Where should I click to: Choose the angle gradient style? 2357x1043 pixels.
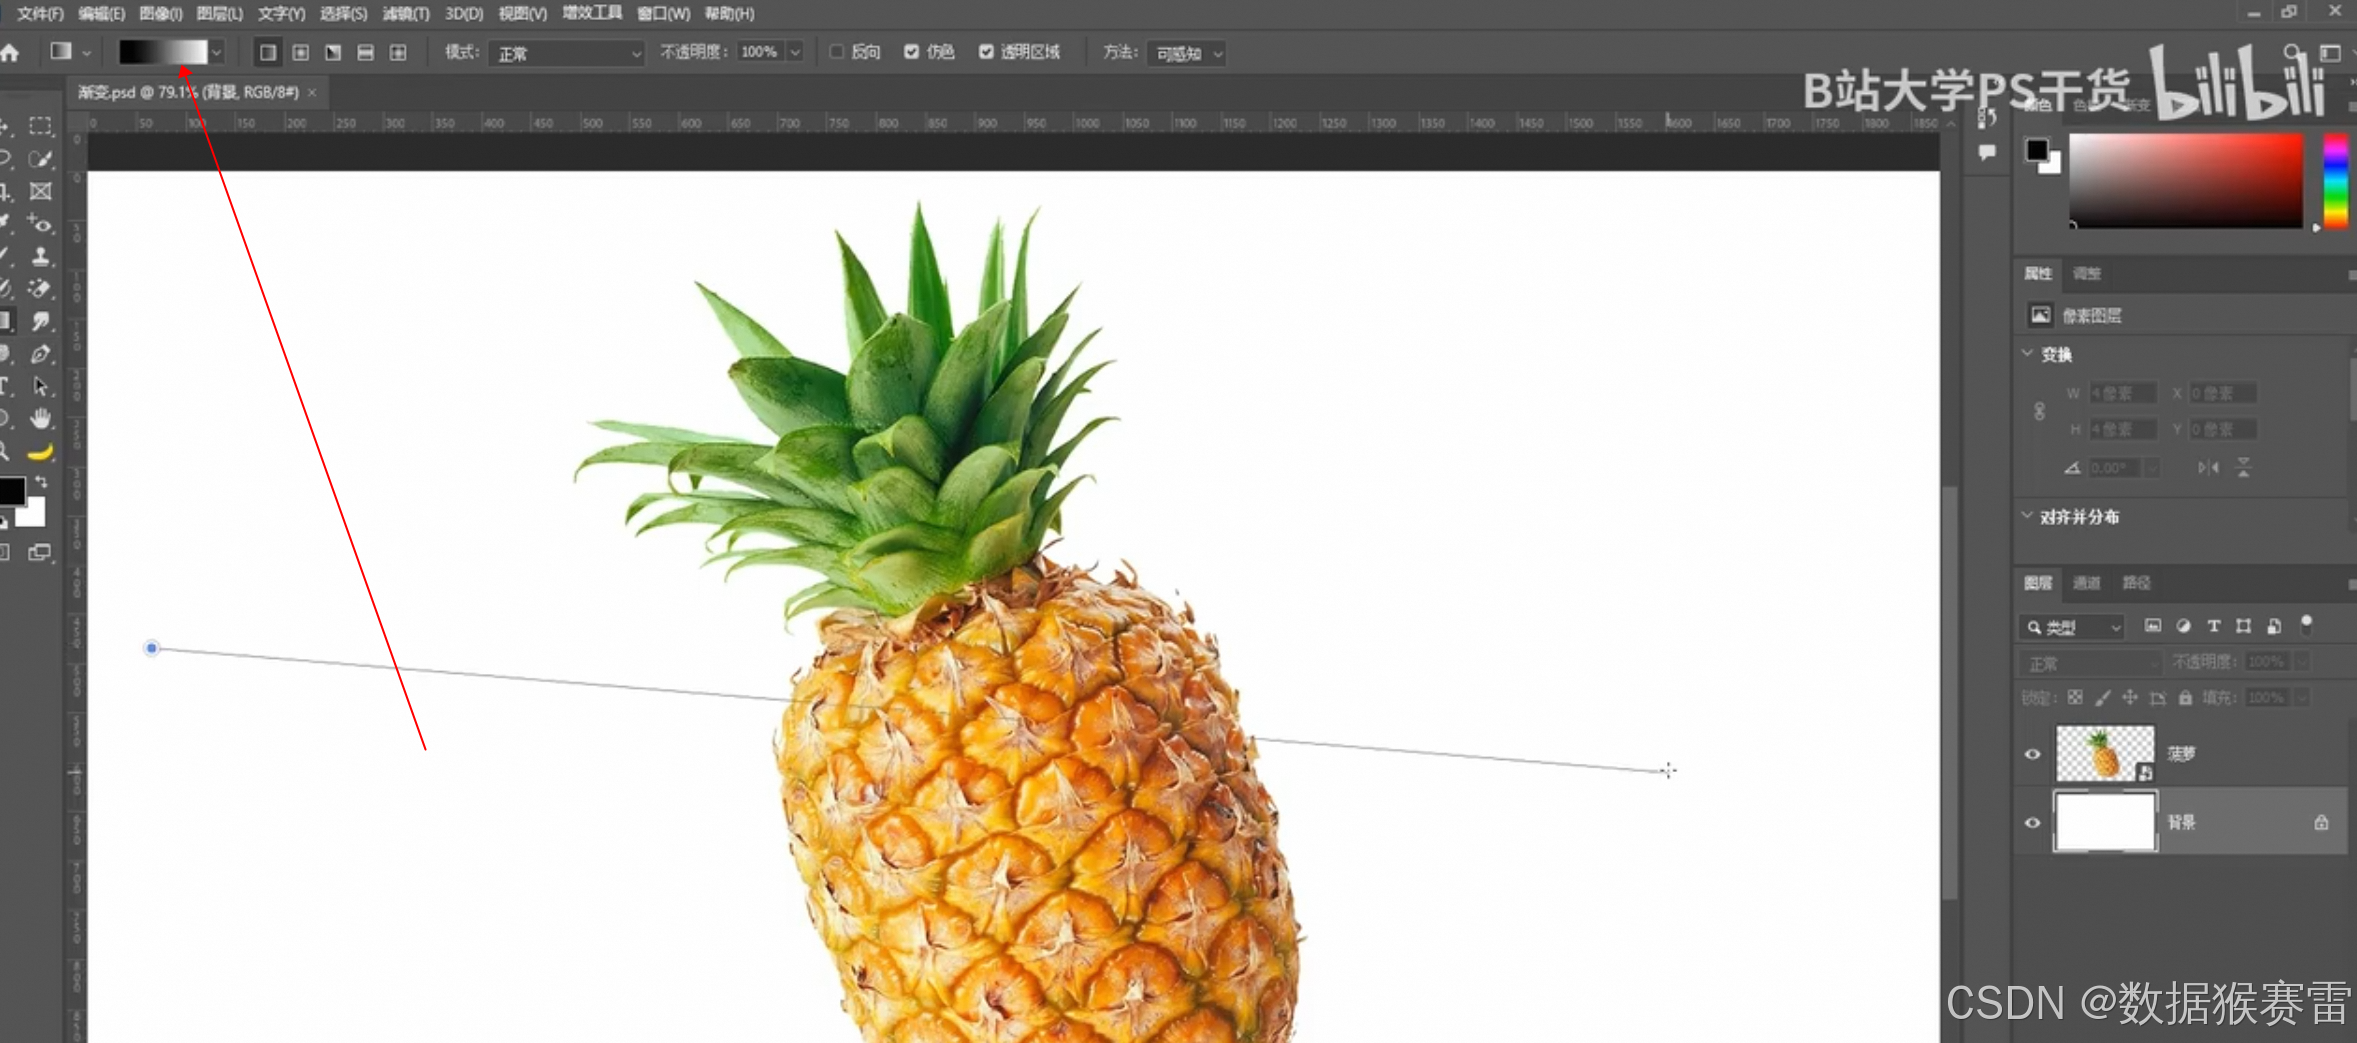[333, 53]
